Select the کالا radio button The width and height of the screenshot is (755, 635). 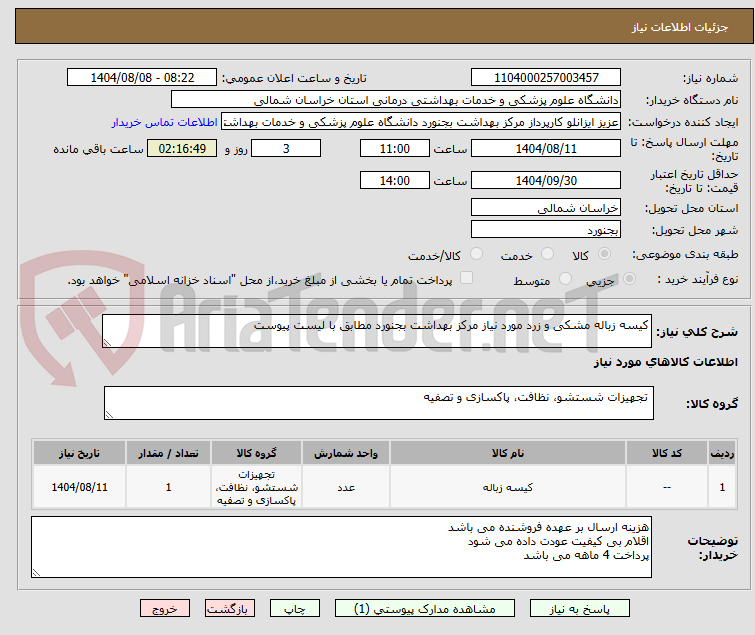pos(604,254)
